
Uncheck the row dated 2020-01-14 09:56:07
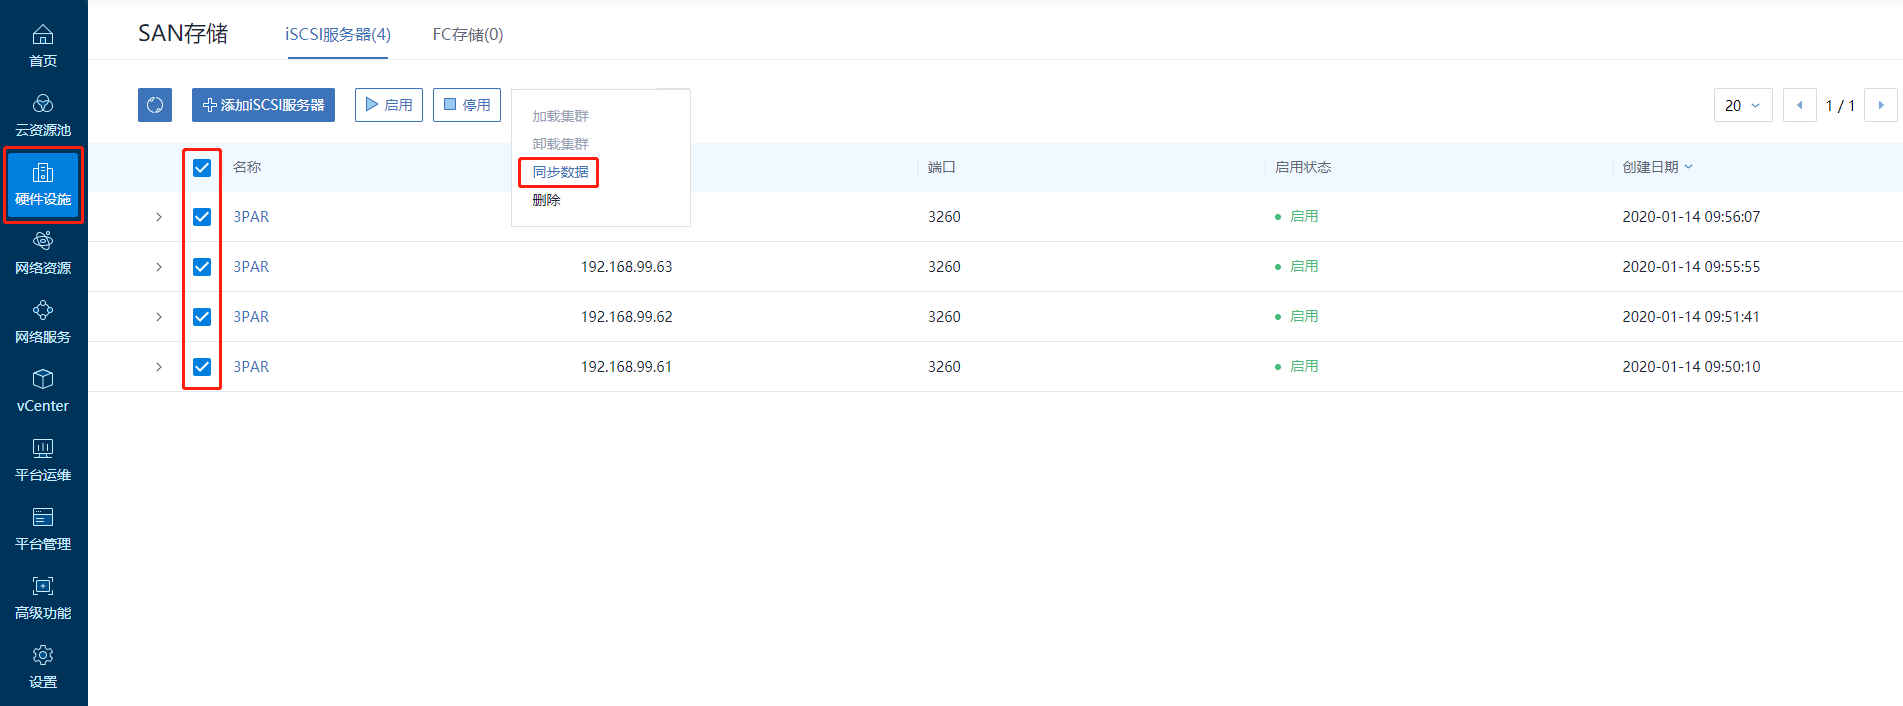202,217
